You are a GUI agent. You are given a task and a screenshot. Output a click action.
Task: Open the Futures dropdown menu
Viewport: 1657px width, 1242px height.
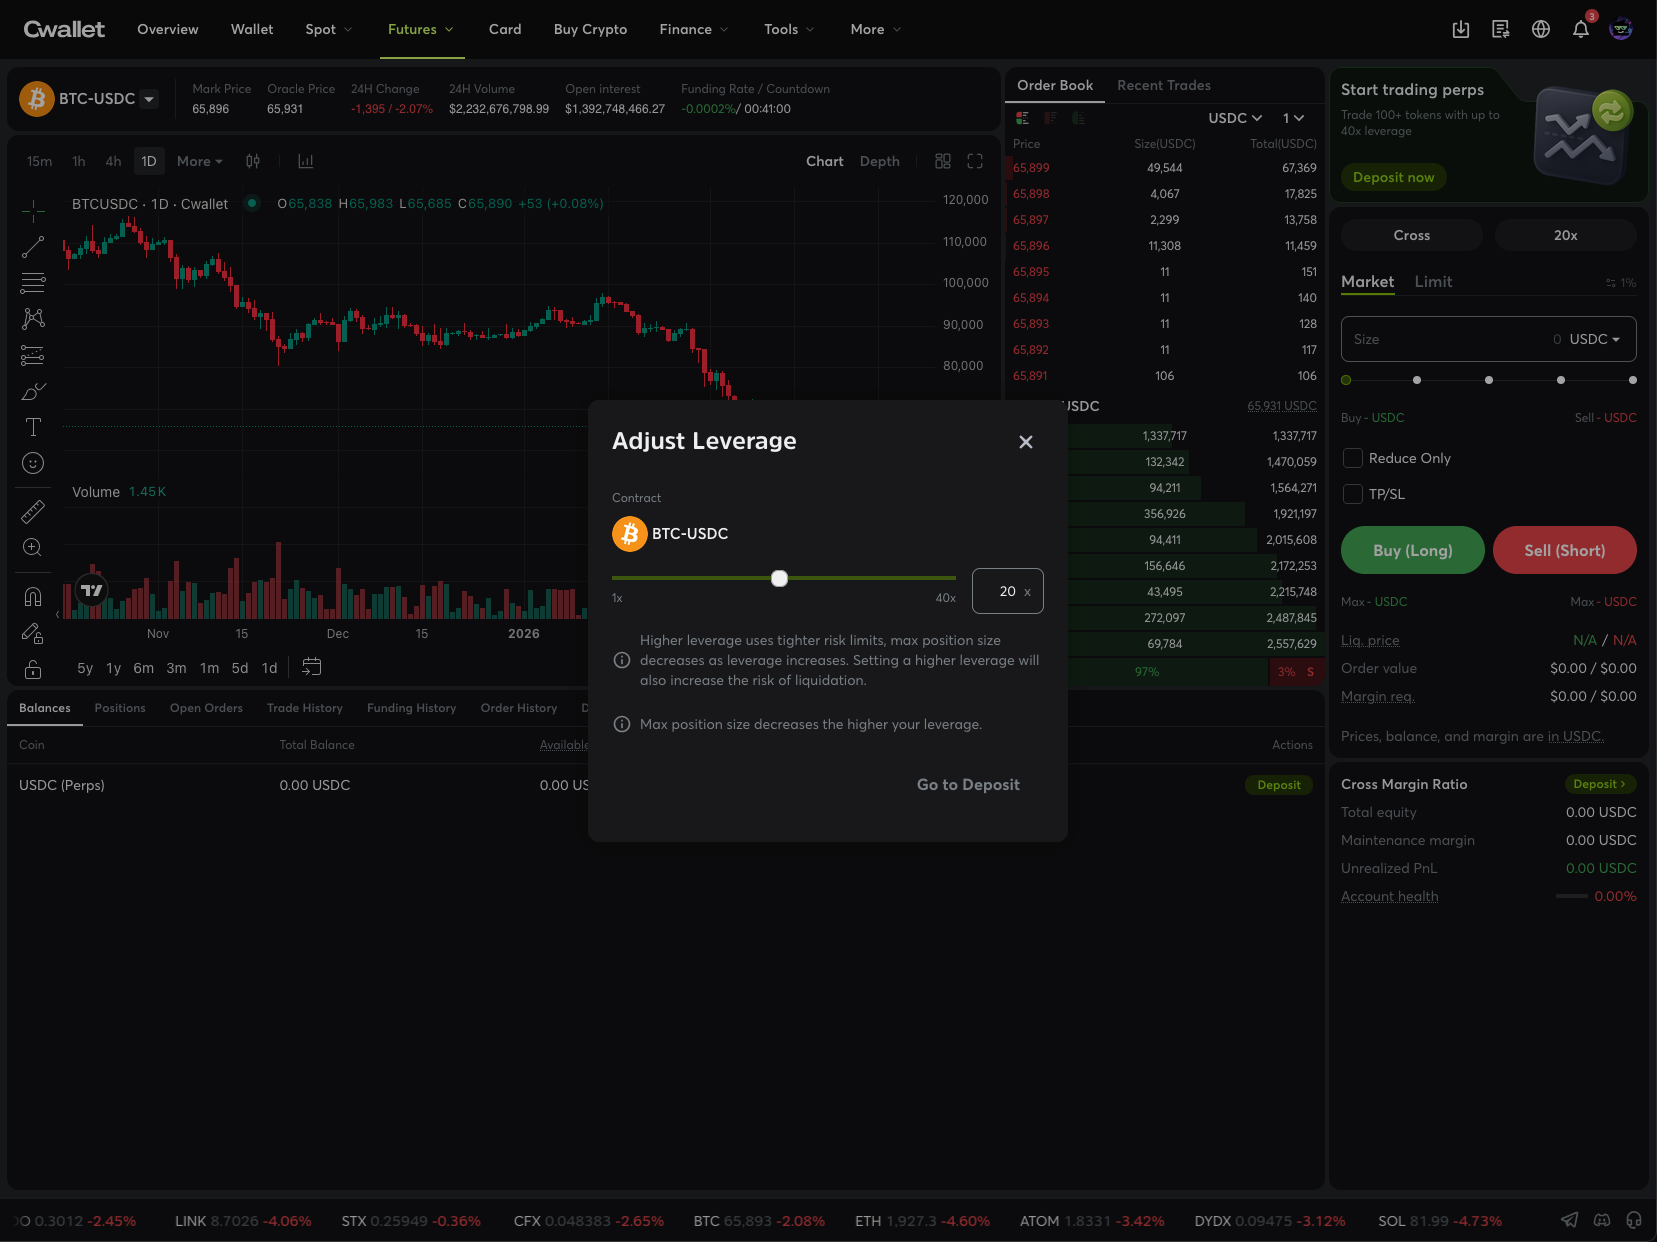420,30
